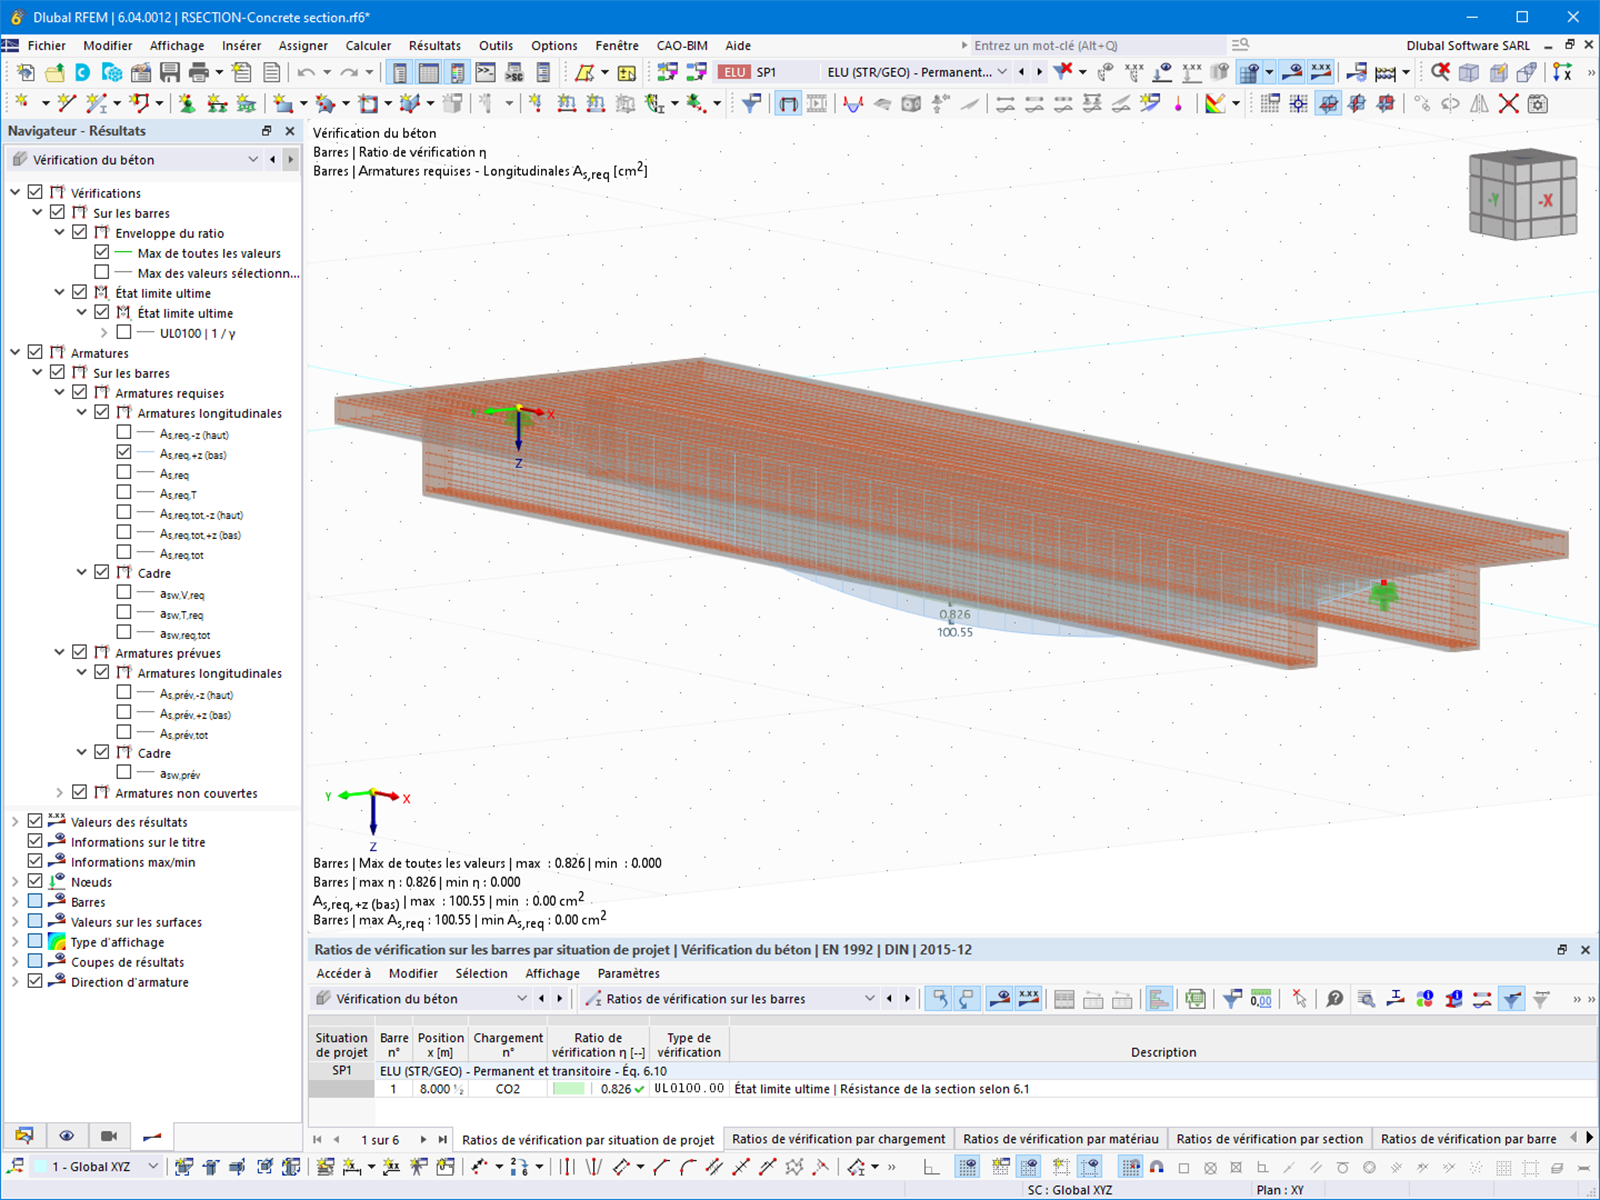The height and width of the screenshot is (1200, 1600).
Task: Enable the asw,V,req checkbox
Action: (124, 592)
